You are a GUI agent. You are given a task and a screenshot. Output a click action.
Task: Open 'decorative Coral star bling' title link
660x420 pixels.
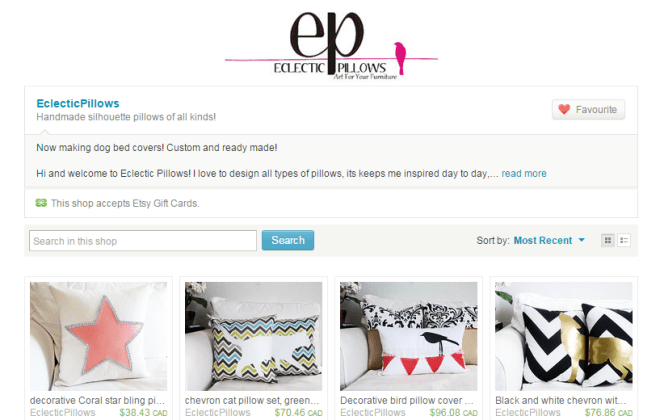97,400
